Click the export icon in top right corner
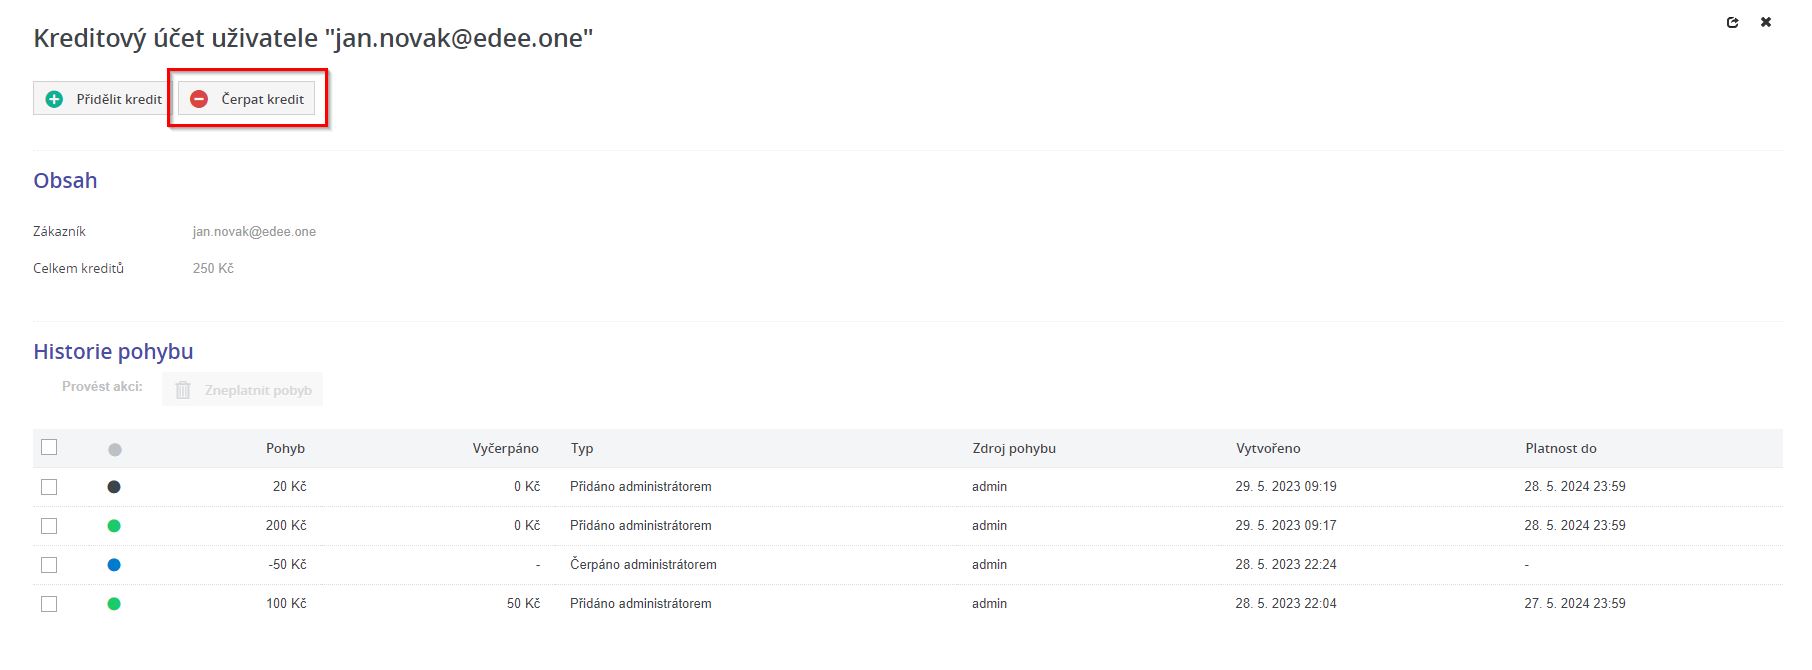This screenshot has width=1812, height=670. click(x=1732, y=22)
